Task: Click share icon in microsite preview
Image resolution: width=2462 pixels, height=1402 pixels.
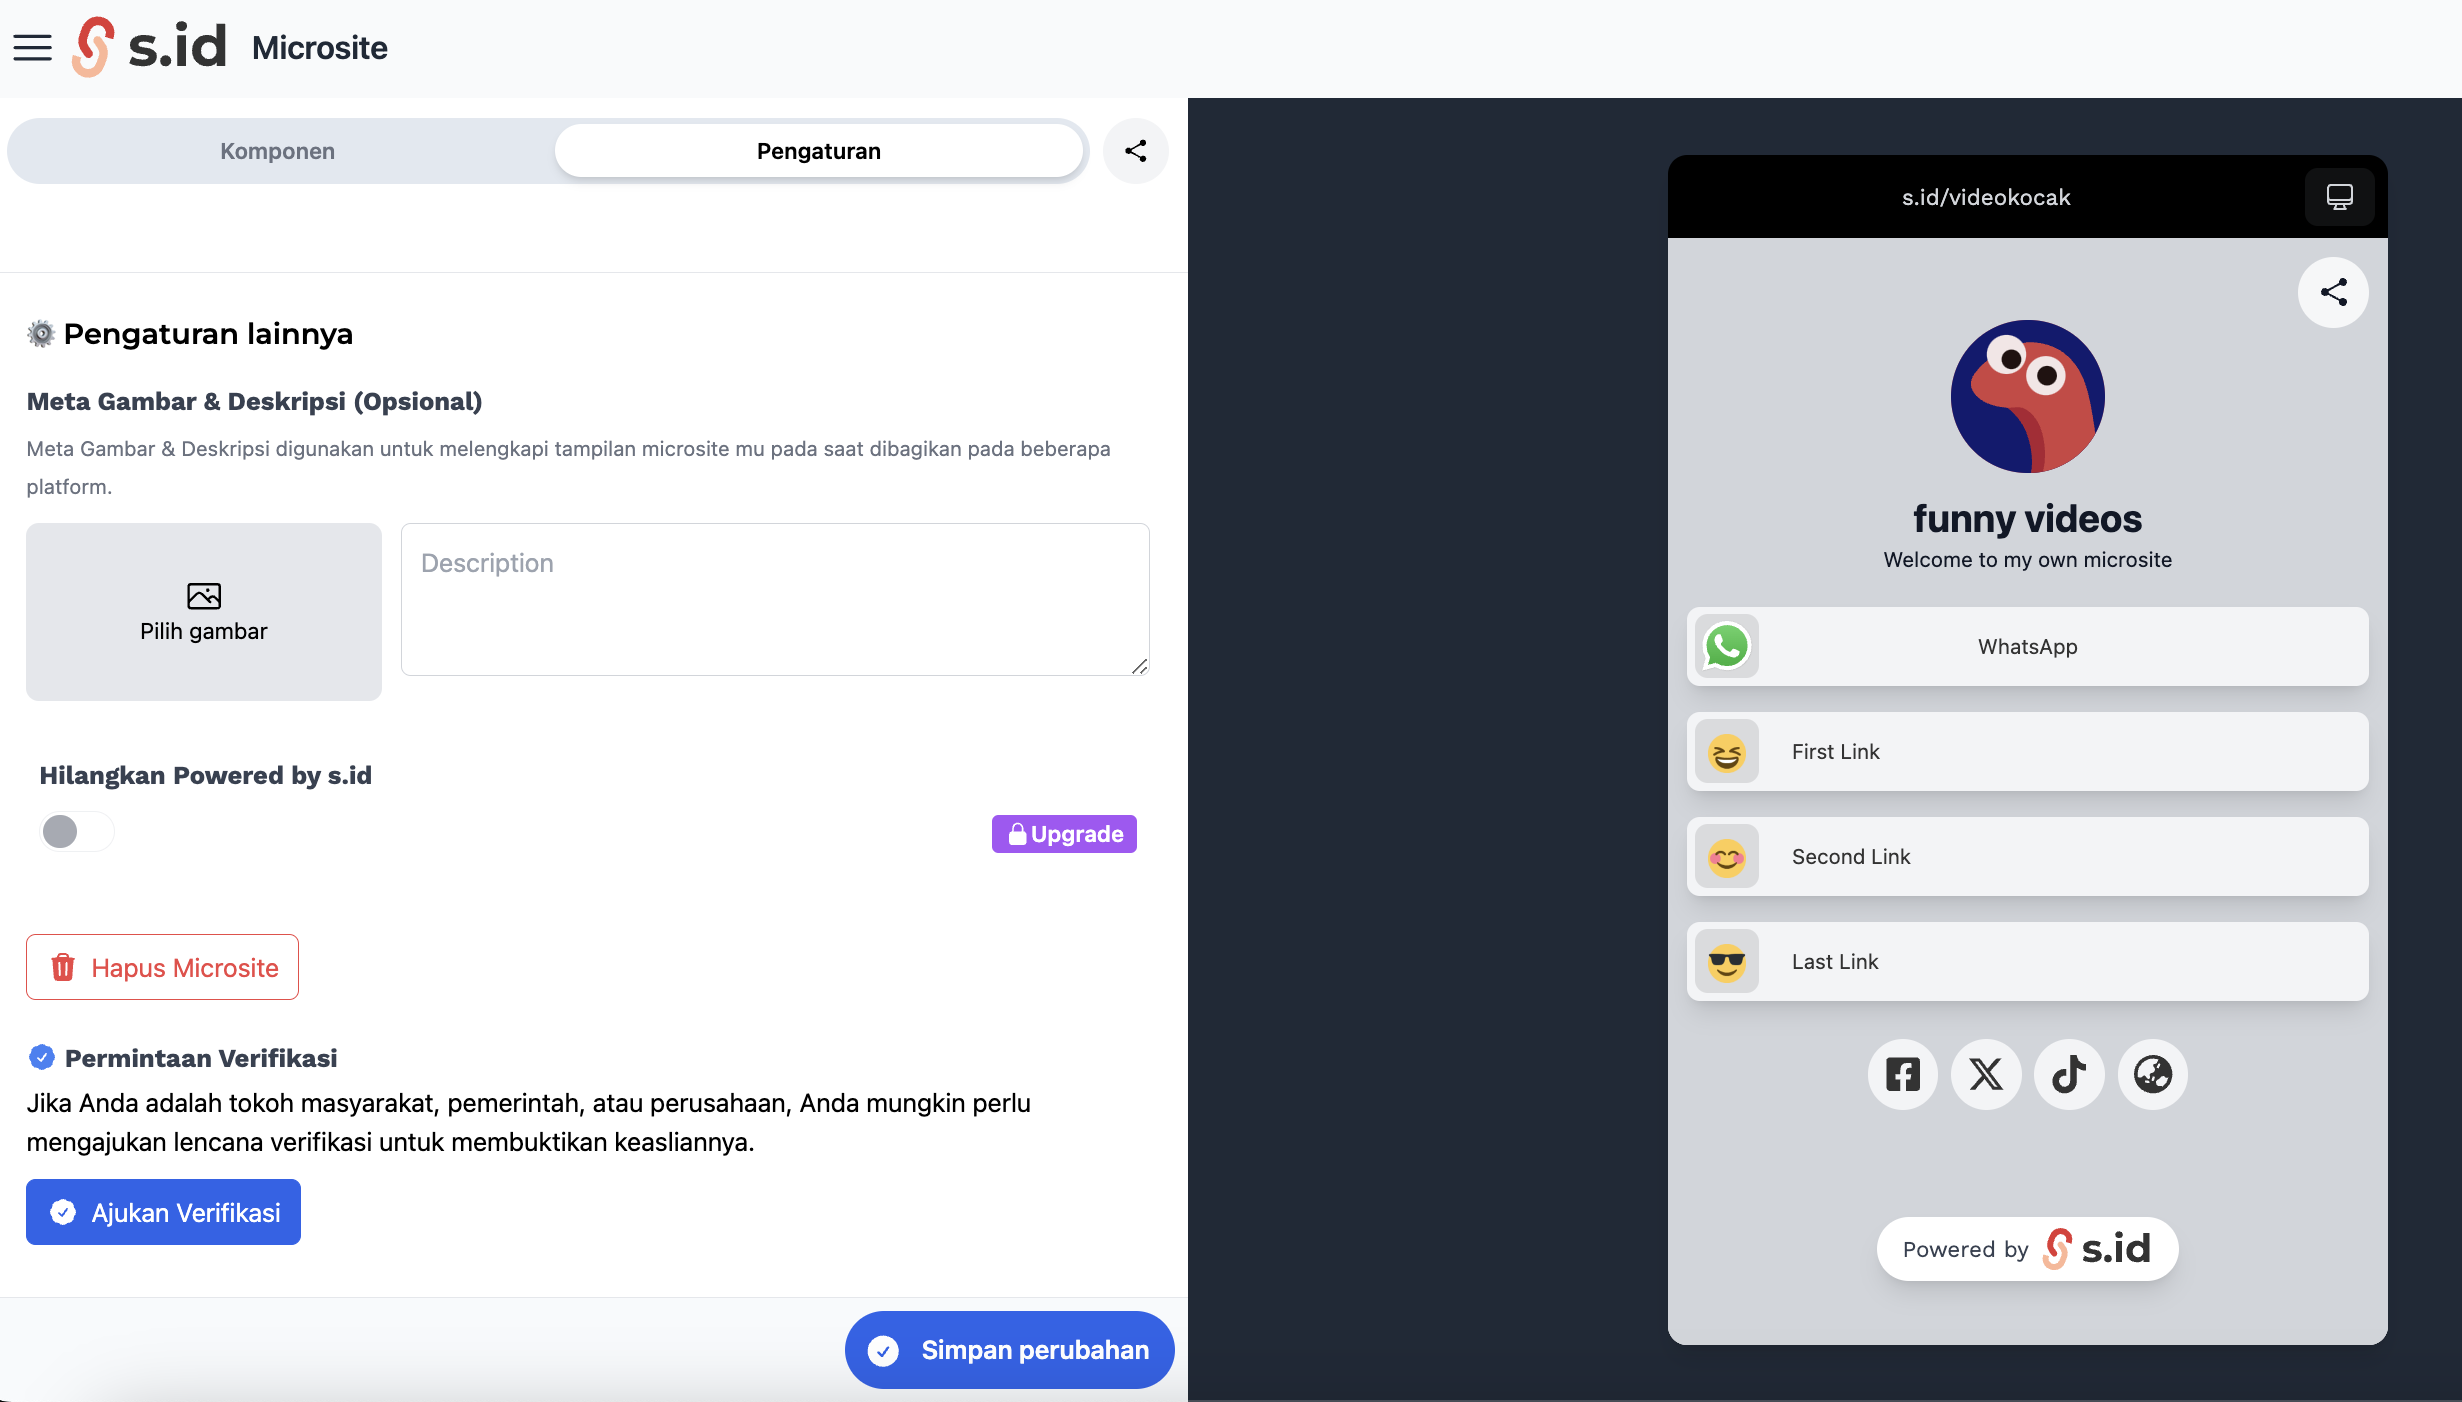Action: 2333,292
